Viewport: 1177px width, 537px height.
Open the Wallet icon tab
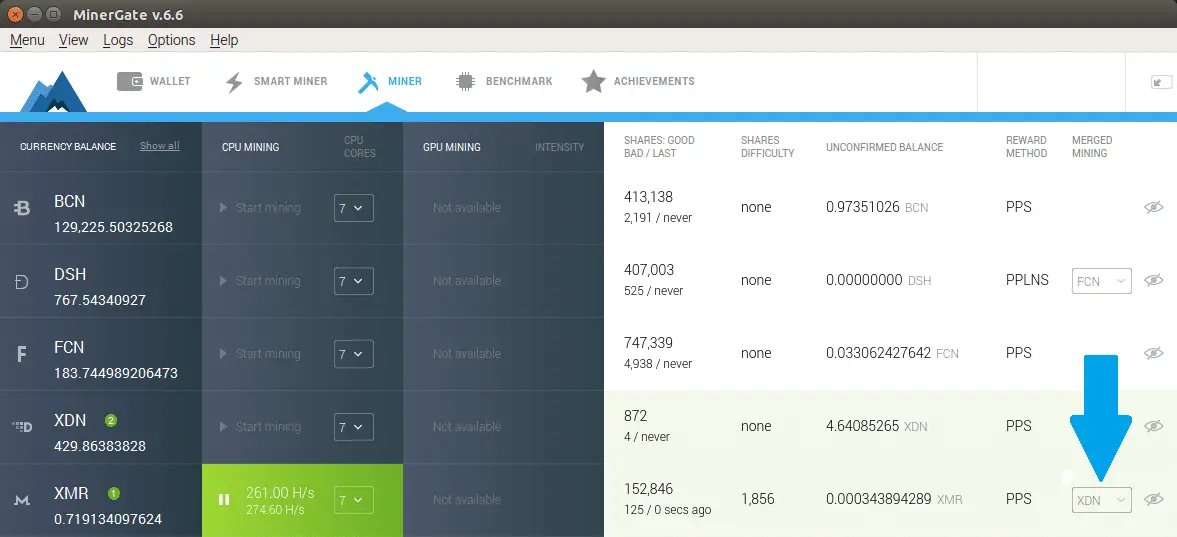pyautogui.click(x=129, y=82)
